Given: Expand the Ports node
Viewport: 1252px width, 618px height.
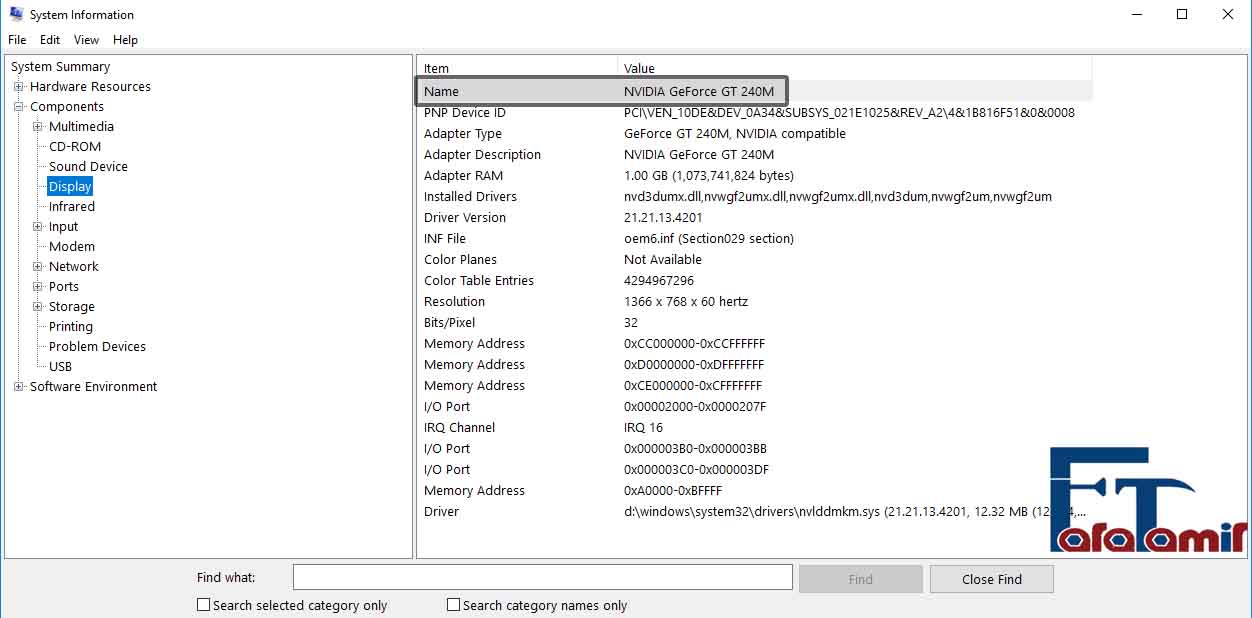Looking at the screenshot, I should click(38, 287).
